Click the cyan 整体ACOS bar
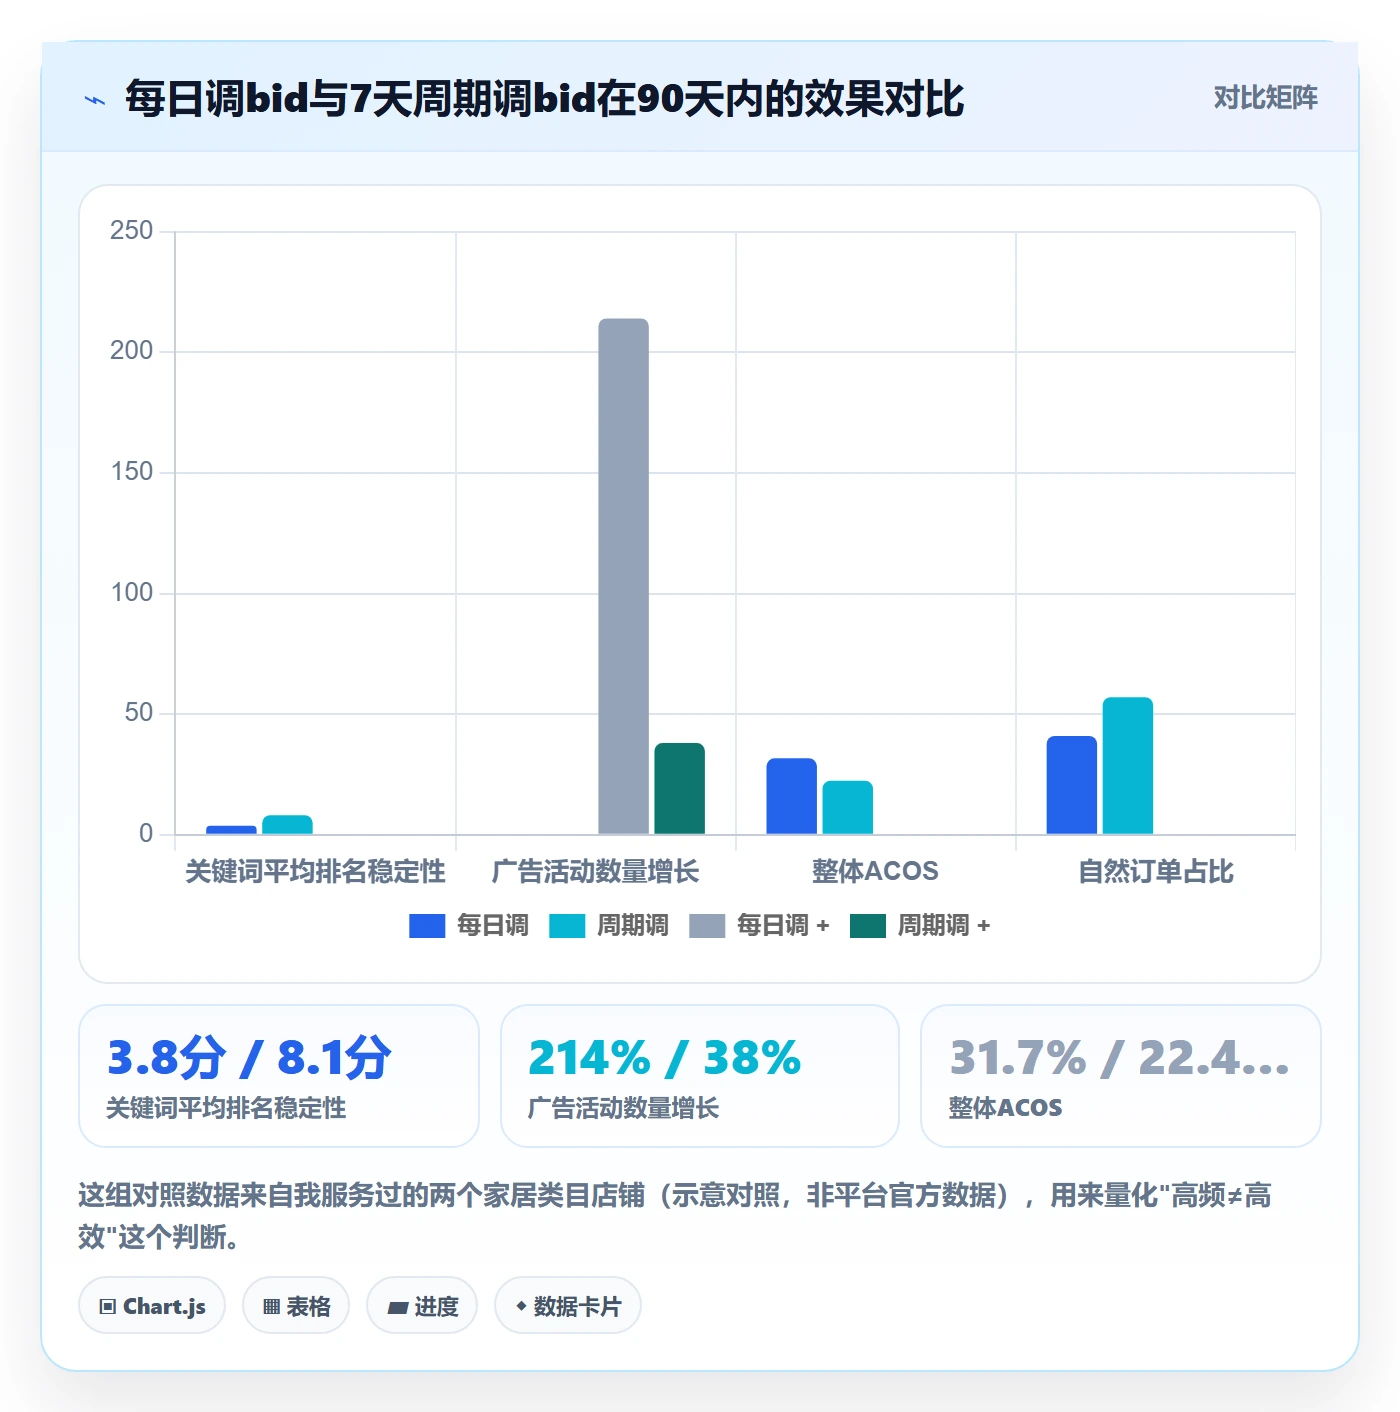Viewport: 1400px width, 1412px height. [x=848, y=807]
